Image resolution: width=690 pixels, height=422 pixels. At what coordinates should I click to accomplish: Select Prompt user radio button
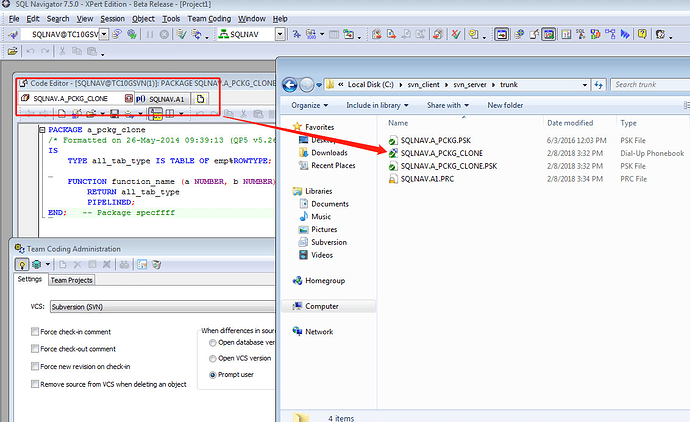[213, 375]
